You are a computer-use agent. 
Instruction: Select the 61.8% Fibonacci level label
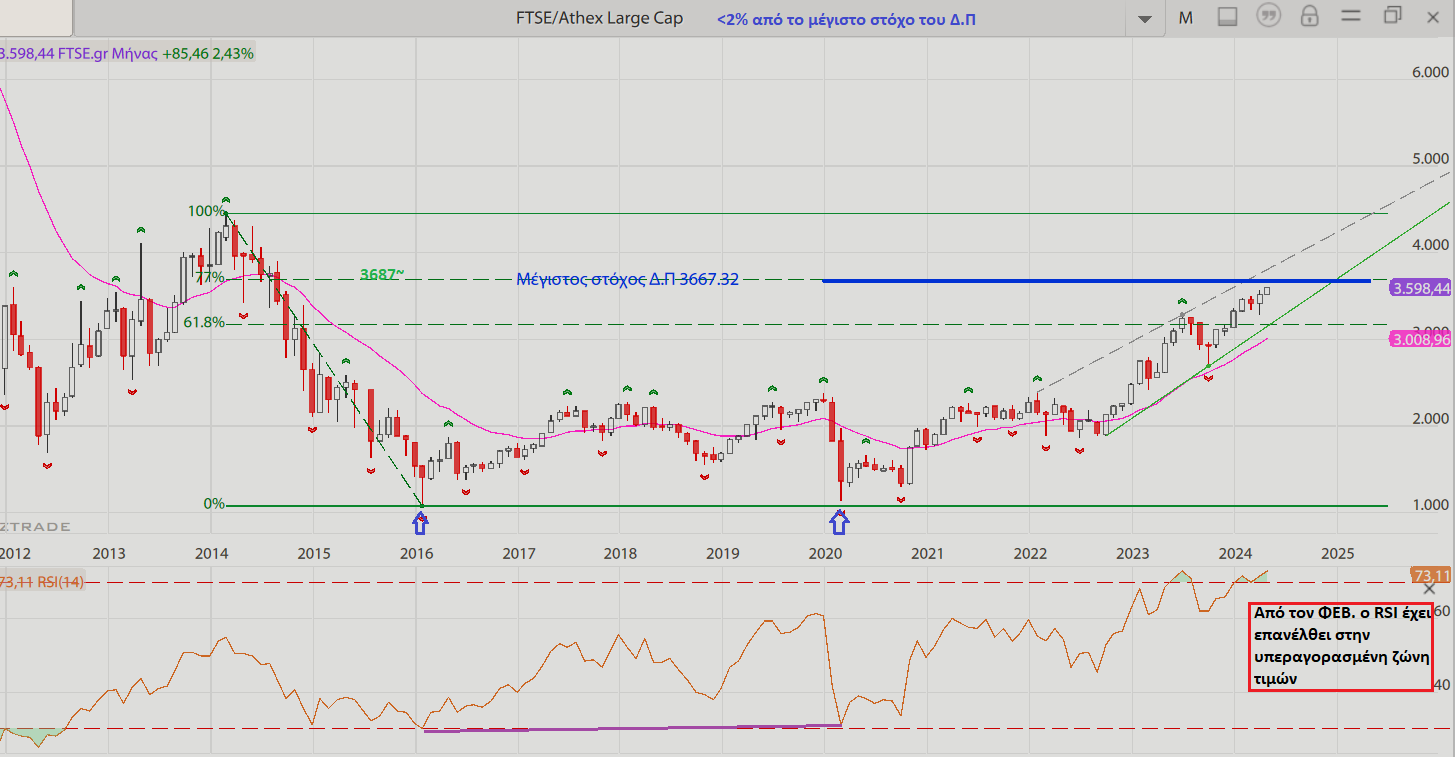point(204,322)
